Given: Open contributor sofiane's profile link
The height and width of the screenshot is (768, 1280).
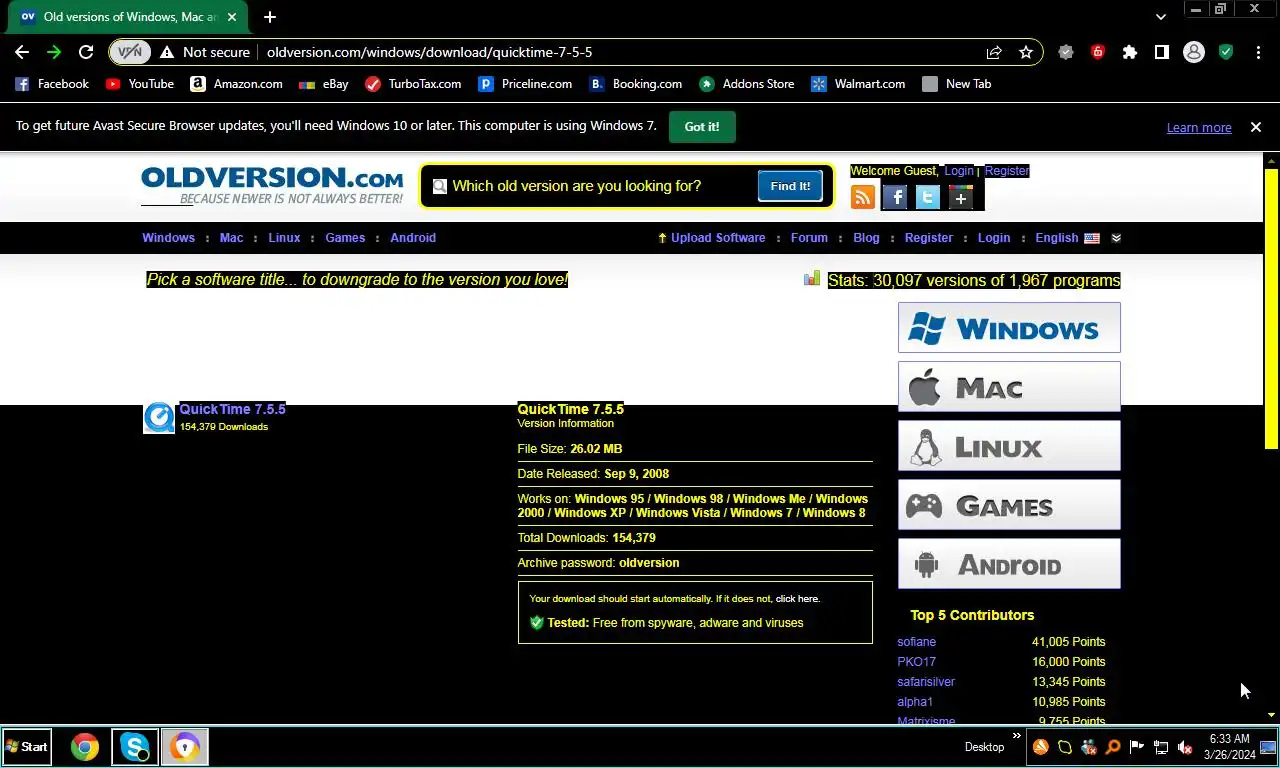Looking at the screenshot, I should (916, 642).
